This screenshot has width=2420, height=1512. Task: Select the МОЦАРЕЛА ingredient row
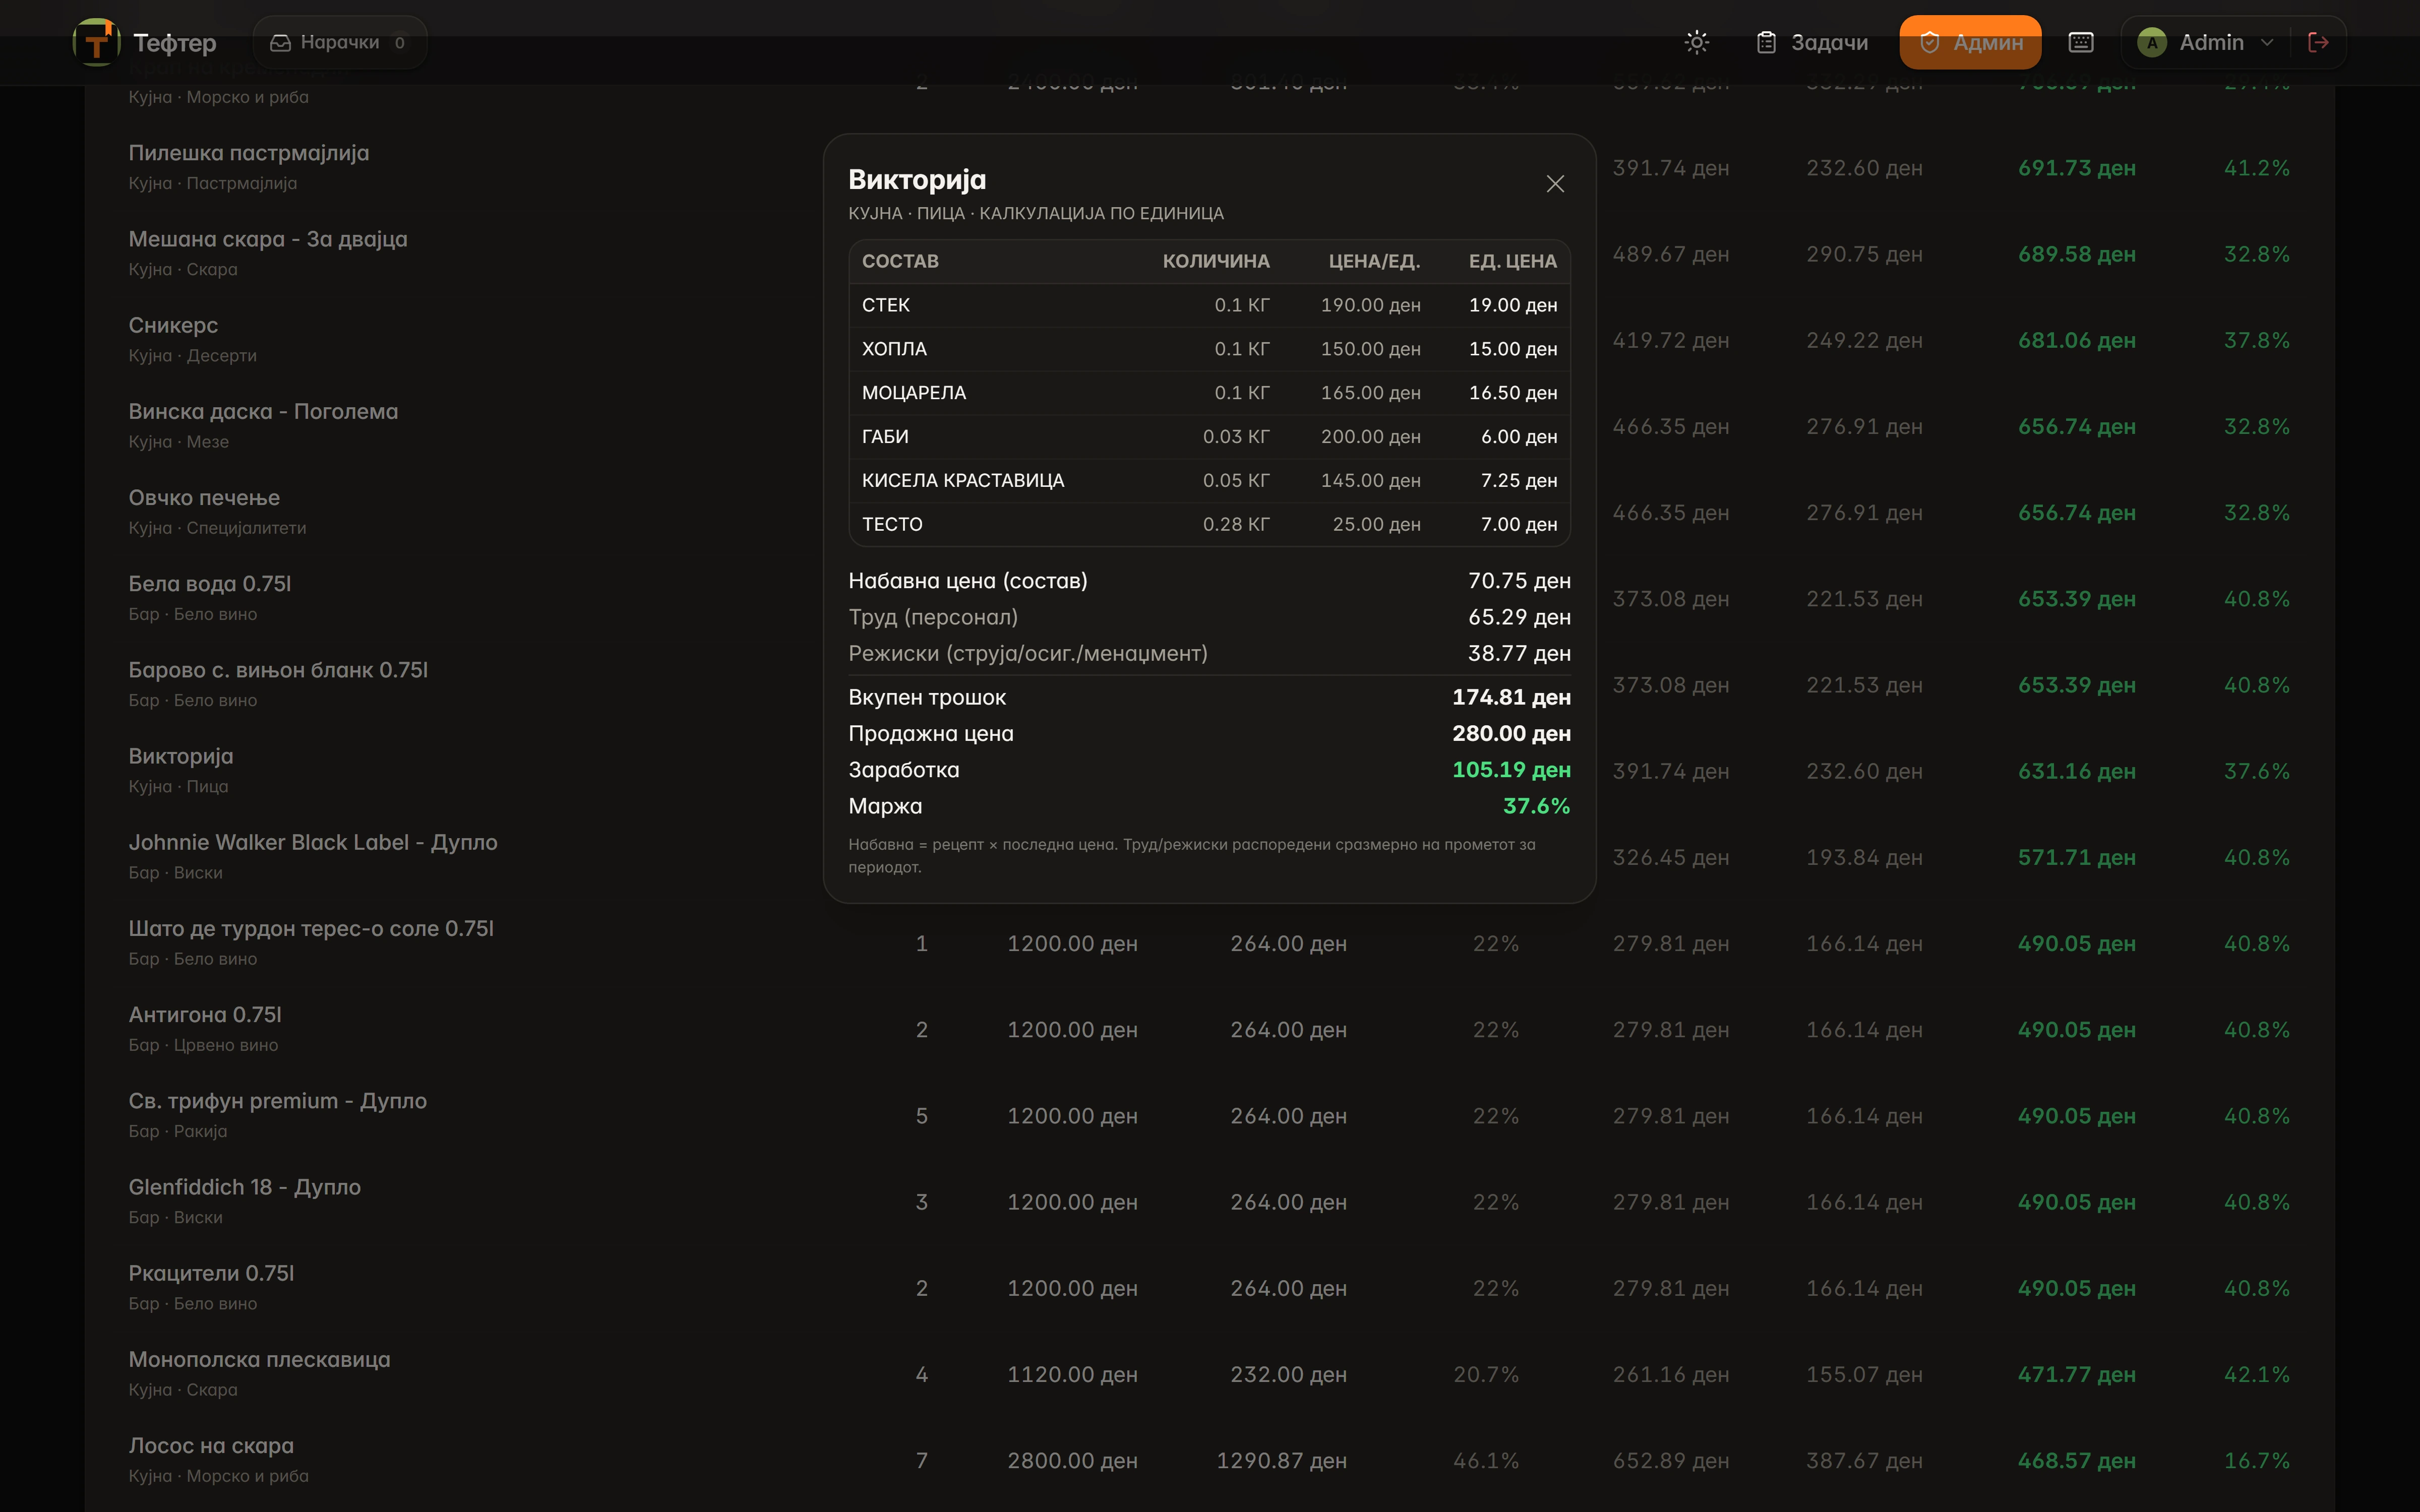[1209, 393]
